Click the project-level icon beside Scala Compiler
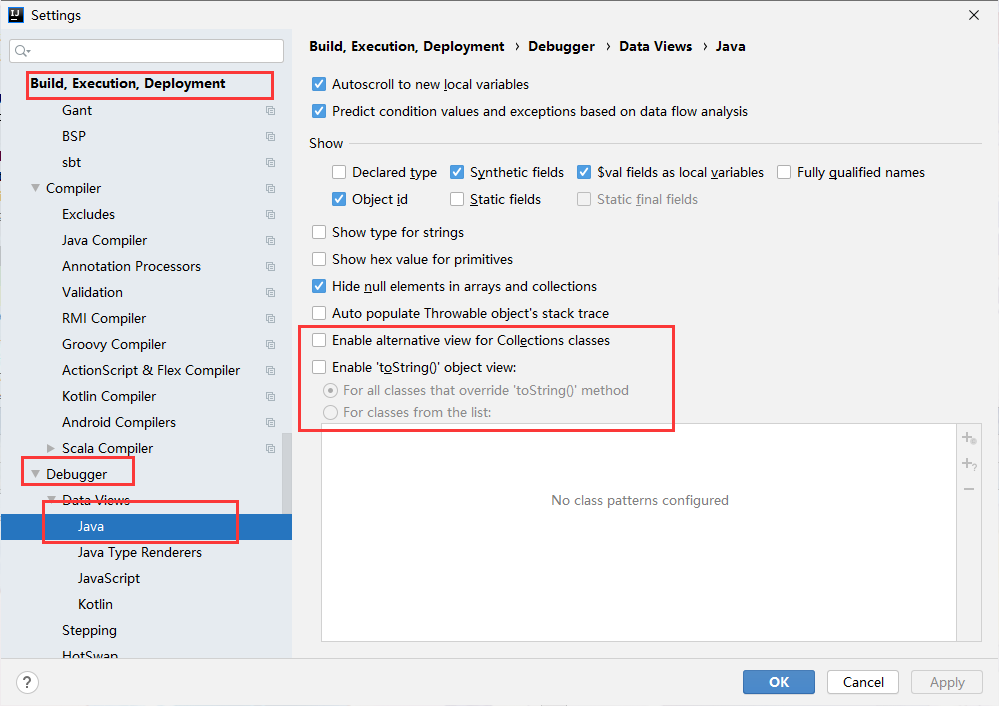The image size is (999, 706). [270, 449]
